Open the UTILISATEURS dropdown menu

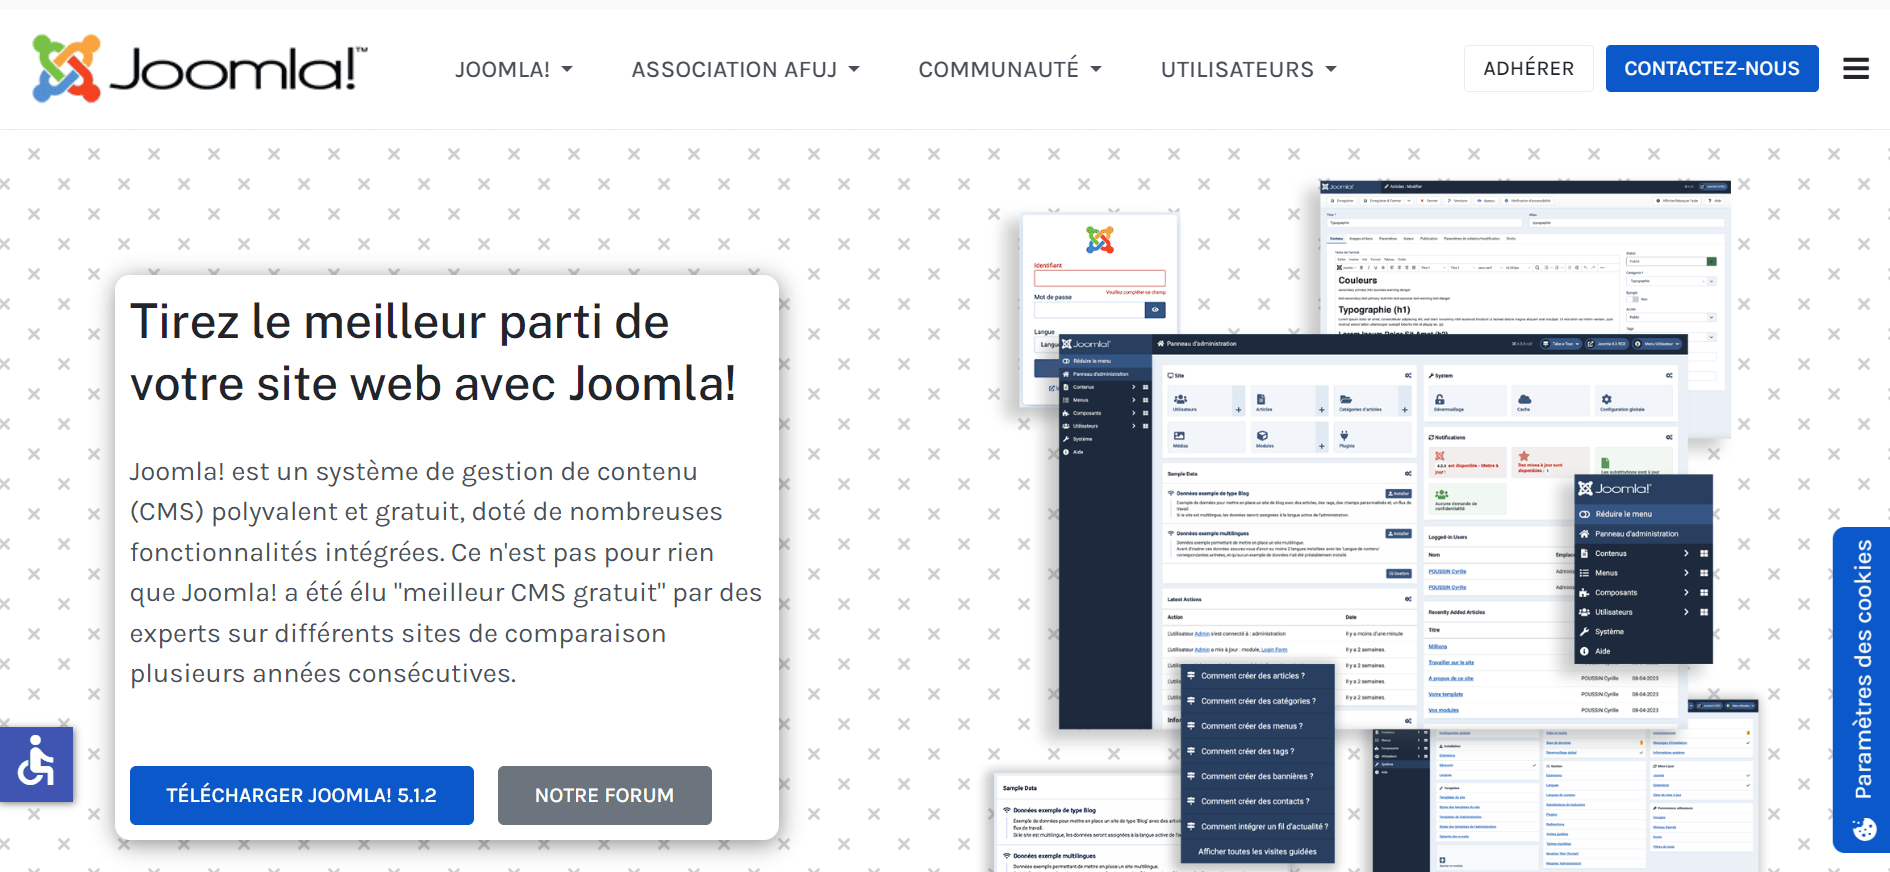pos(1249,69)
